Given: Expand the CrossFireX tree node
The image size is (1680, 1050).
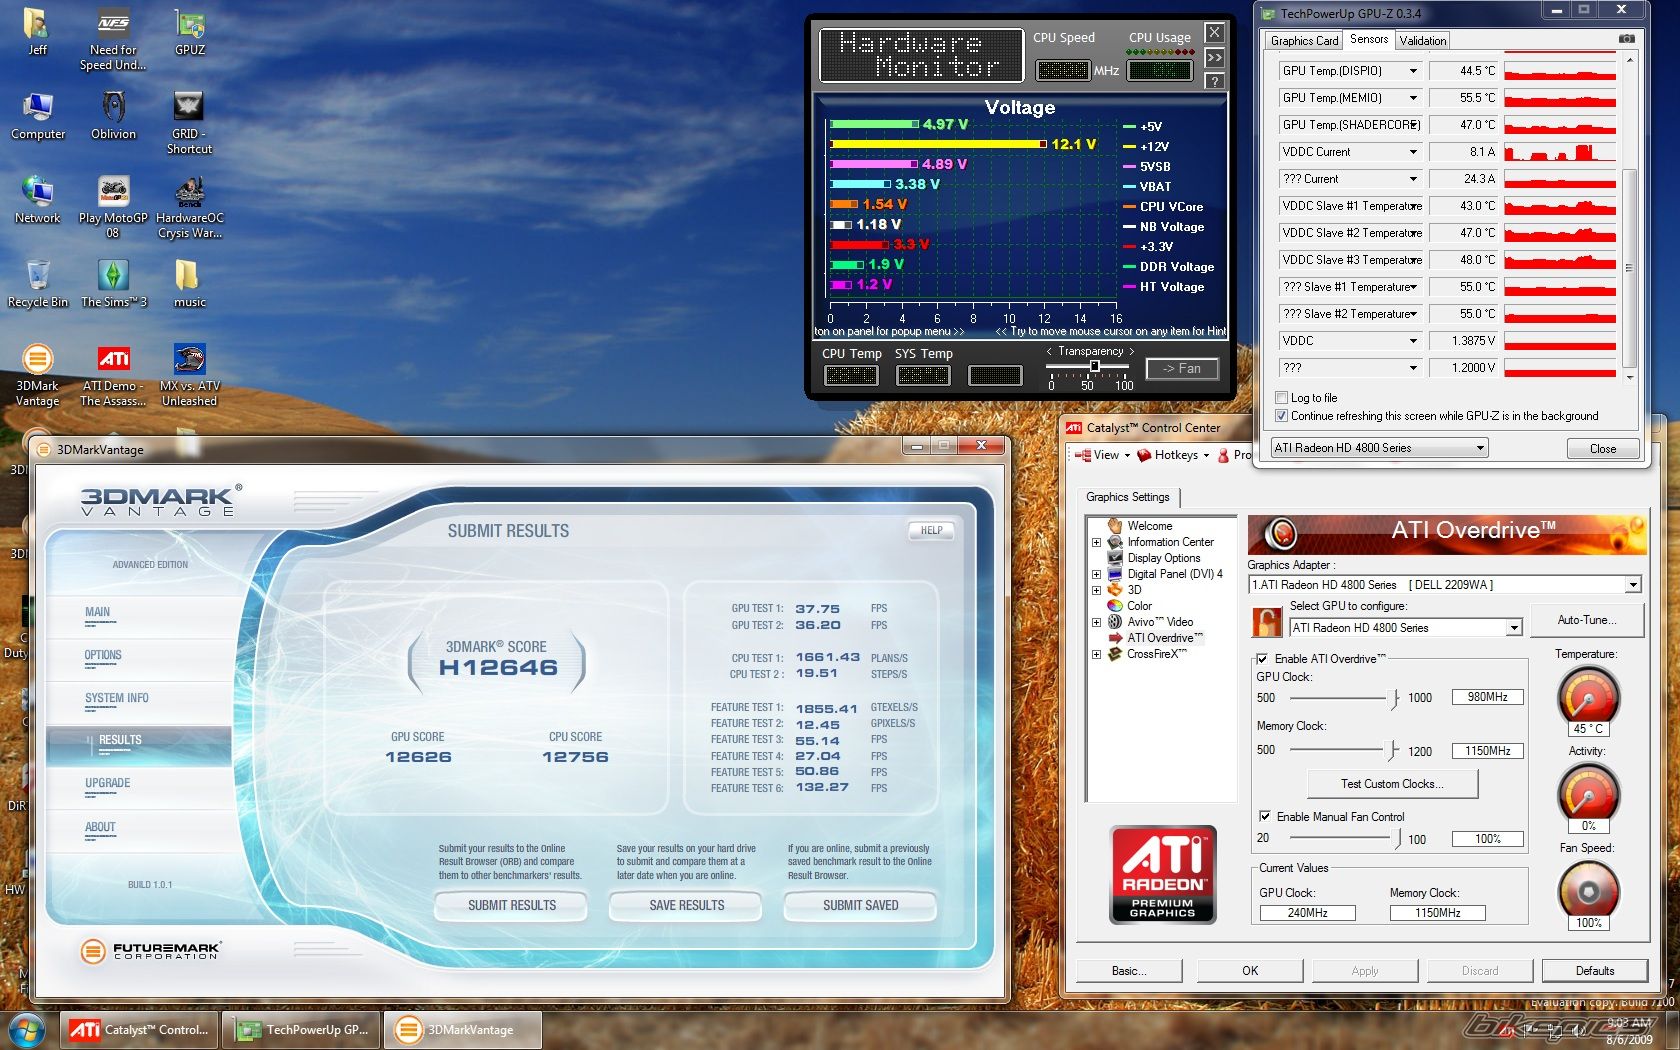Looking at the screenshot, I should (1096, 655).
